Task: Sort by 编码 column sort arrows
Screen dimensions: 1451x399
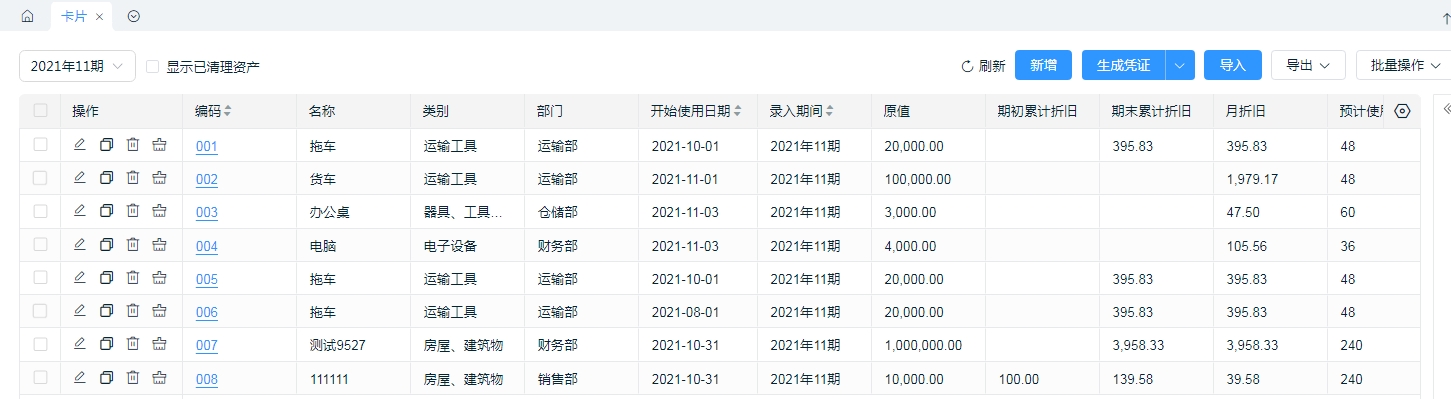Action: click(x=227, y=111)
